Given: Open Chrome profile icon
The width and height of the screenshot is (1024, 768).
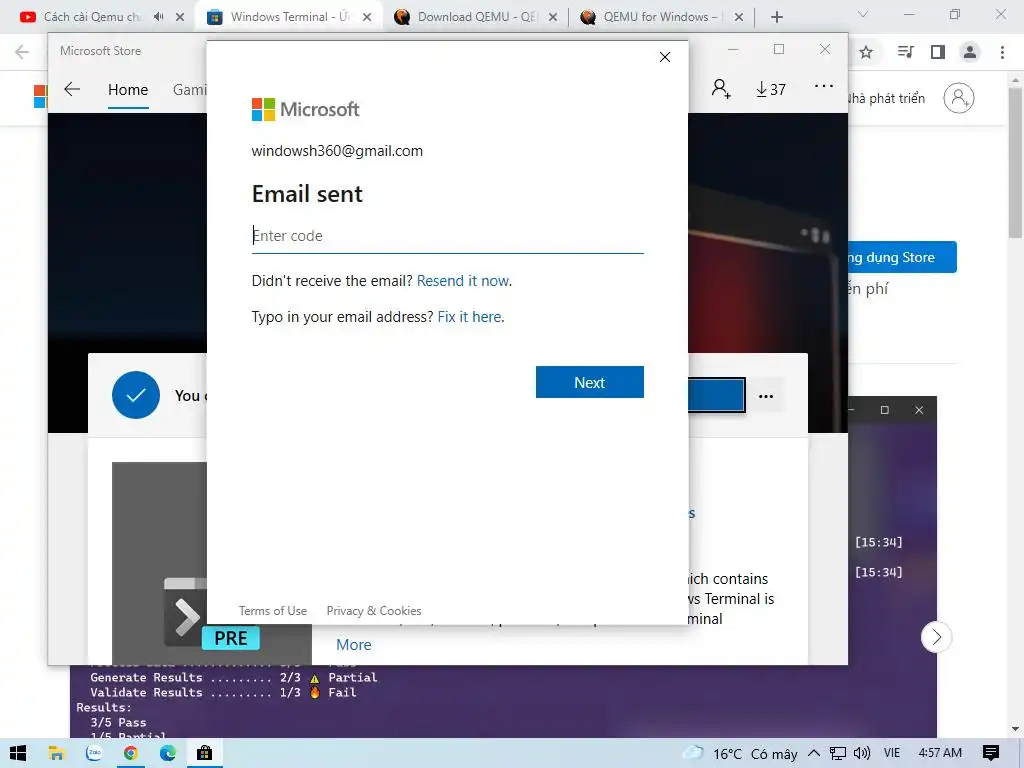Looking at the screenshot, I should pos(970,52).
